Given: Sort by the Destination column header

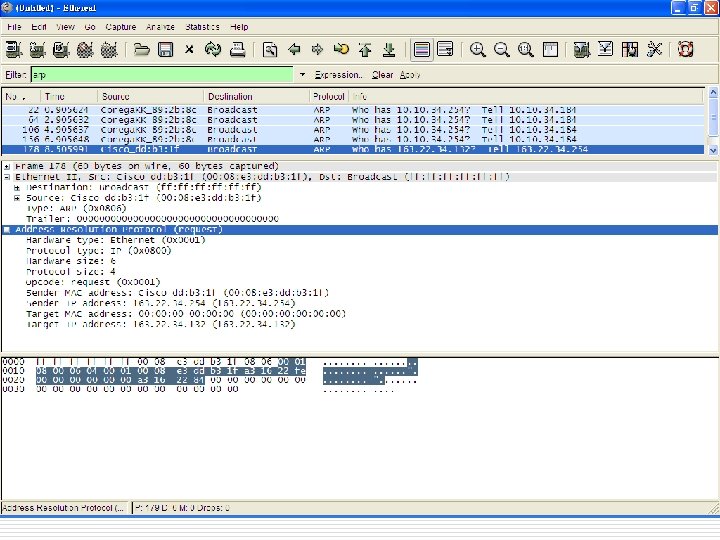Looking at the screenshot, I should [x=256, y=96].
